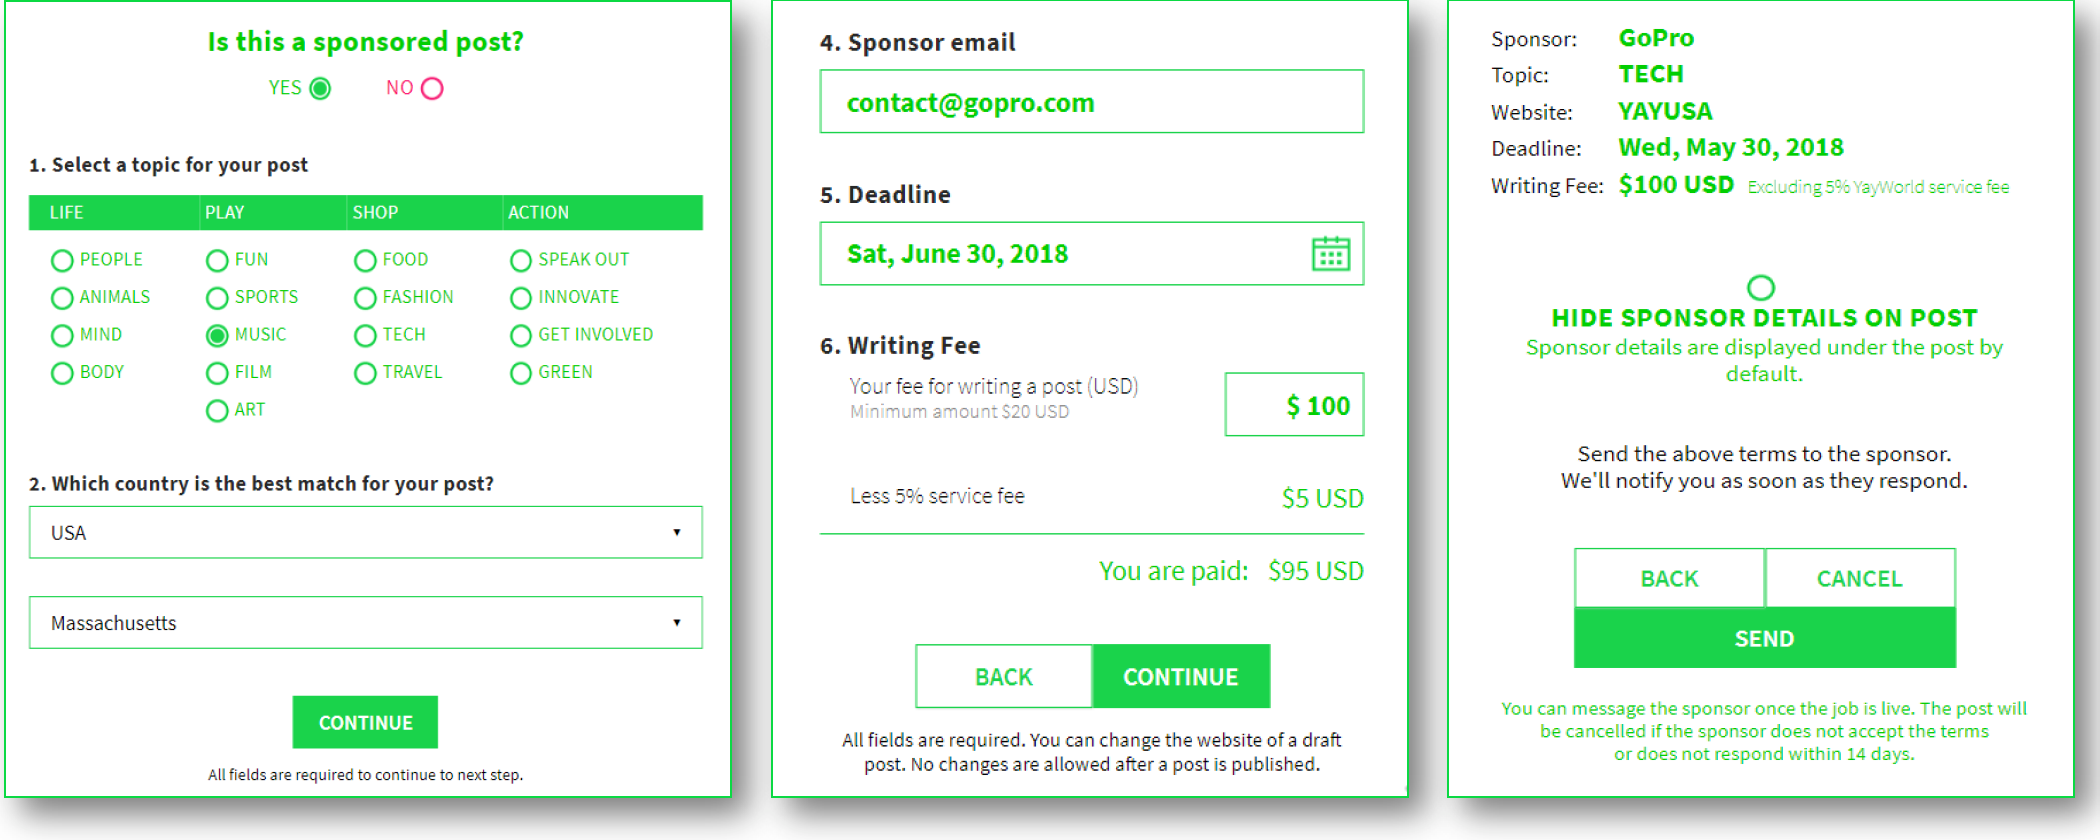Viewport: 2100px width, 840px height.
Task: Toggle Hide Sponsor Details on Post circle
Action: [x=1761, y=288]
